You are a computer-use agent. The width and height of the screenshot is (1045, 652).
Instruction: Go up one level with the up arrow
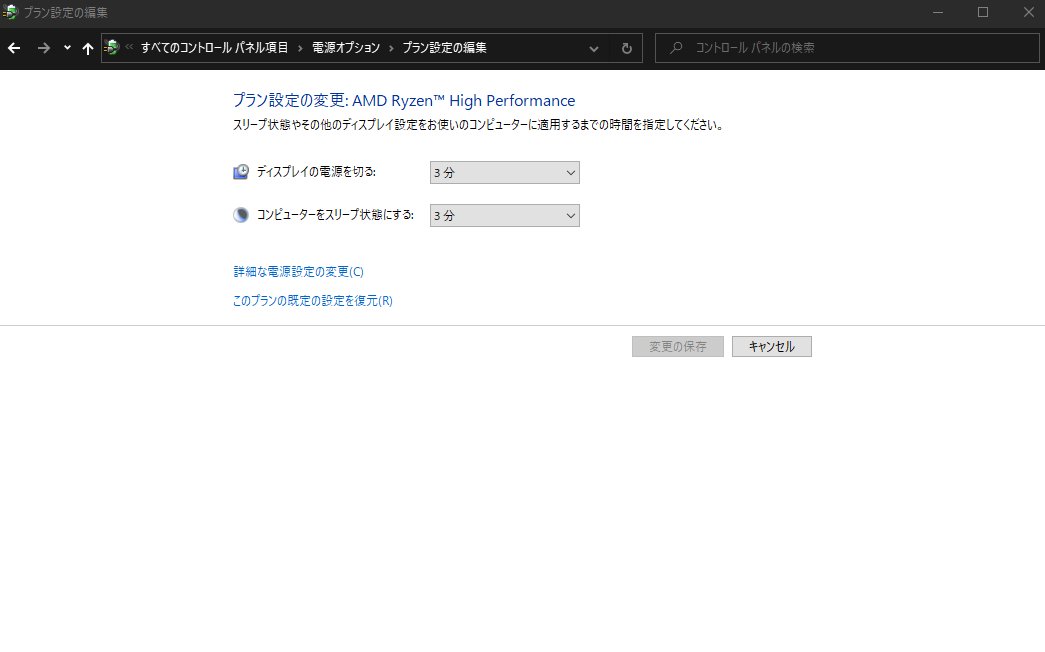click(x=87, y=48)
